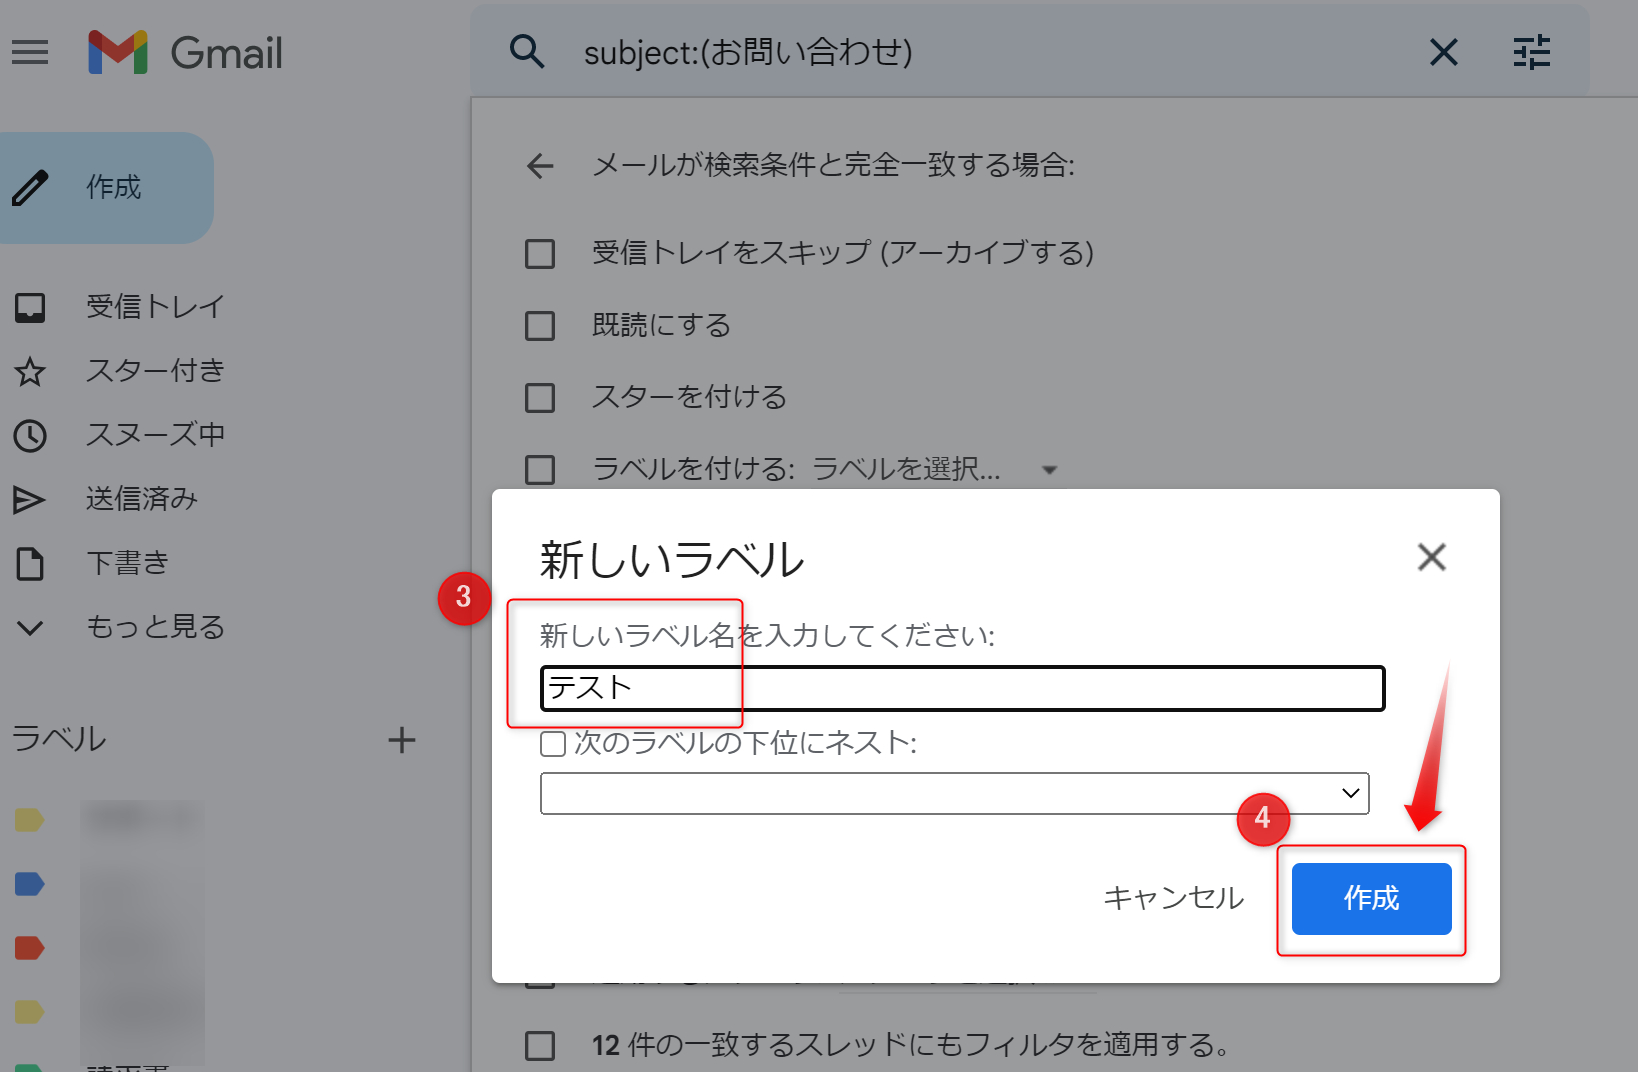Screen dimensions: 1638x1072
Task: Go back using the filter back arrow
Action: 540,166
